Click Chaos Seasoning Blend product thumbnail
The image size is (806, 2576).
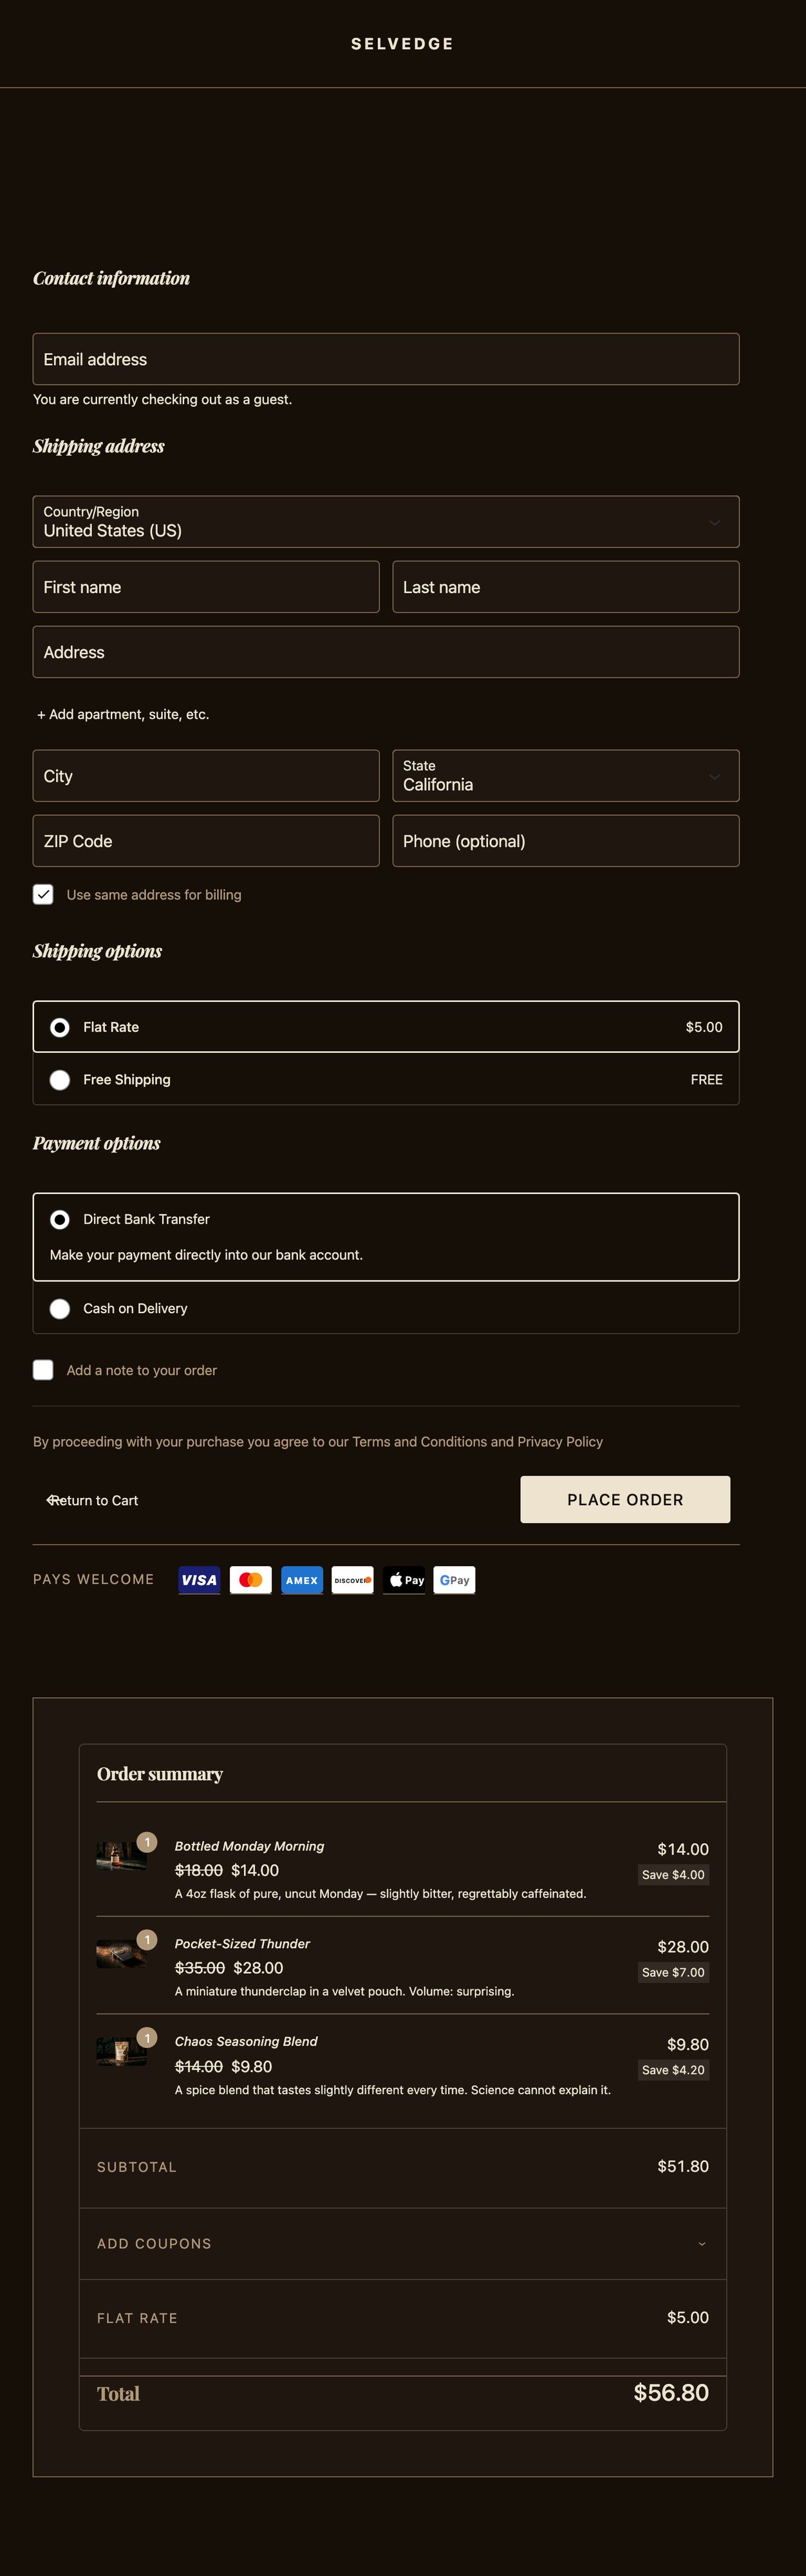(121, 2051)
